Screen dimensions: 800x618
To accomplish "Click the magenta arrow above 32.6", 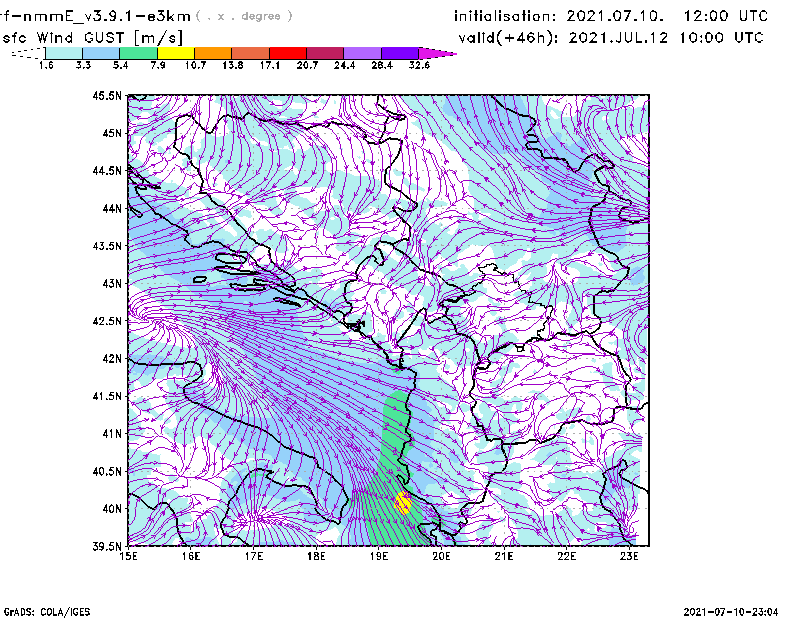I will [437, 53].
